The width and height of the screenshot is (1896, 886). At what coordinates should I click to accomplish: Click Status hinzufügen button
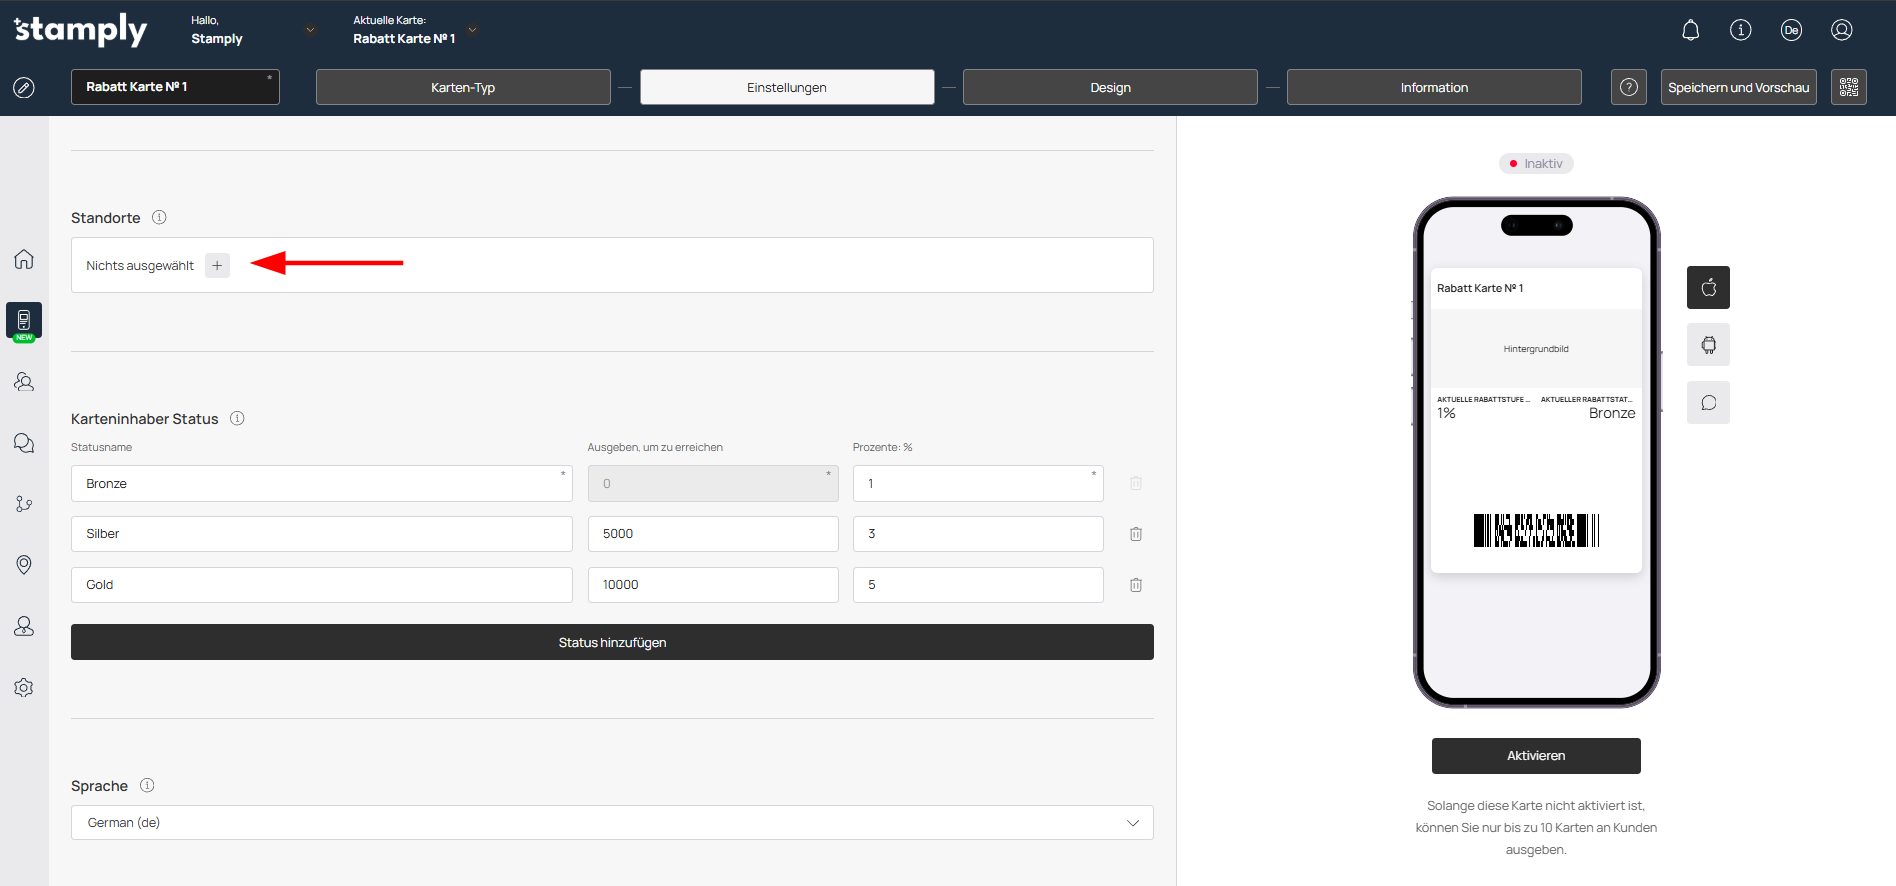click(612, 642)
